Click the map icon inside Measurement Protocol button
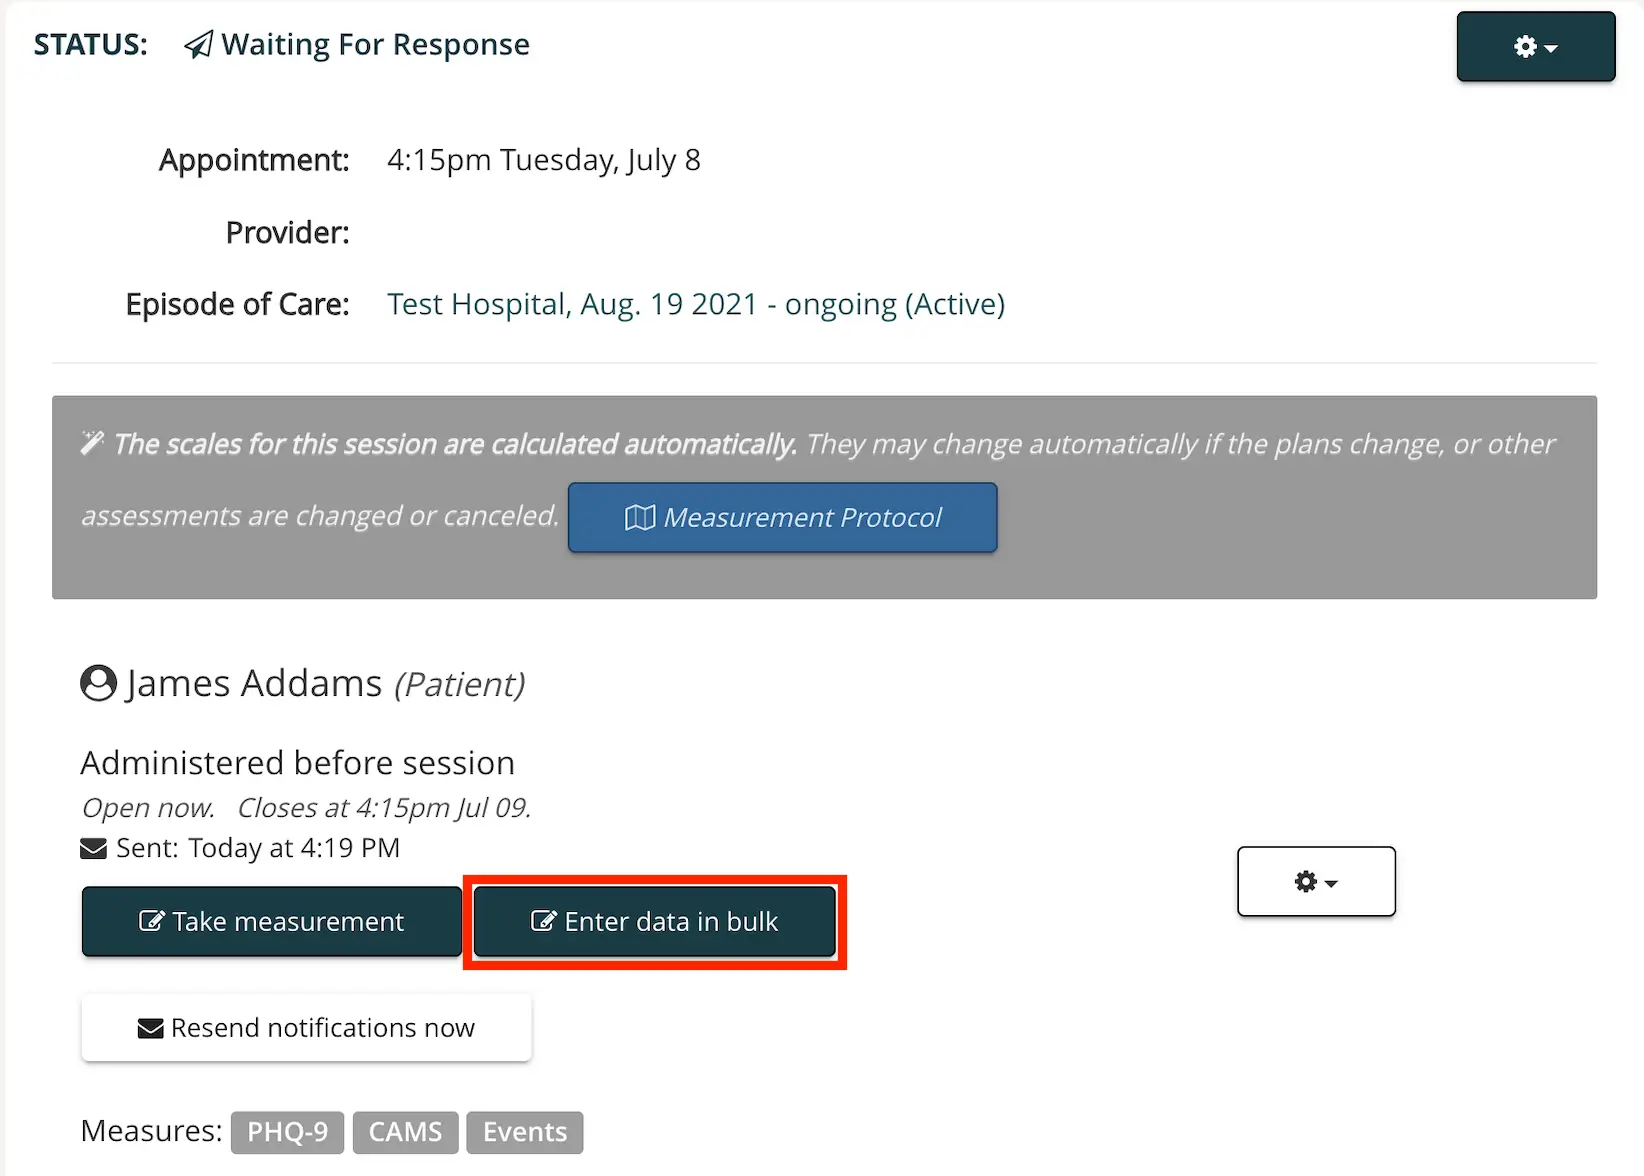 [x=640, y=517]
